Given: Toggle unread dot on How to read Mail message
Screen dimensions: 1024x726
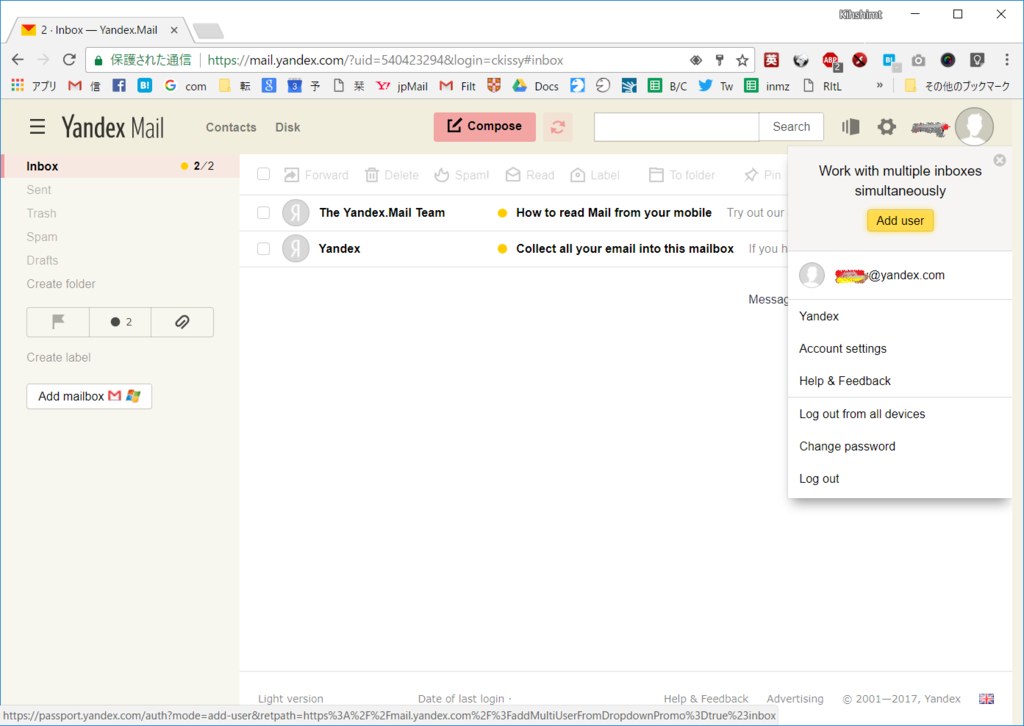Looking at the screenshot, I should pos(502,213).
